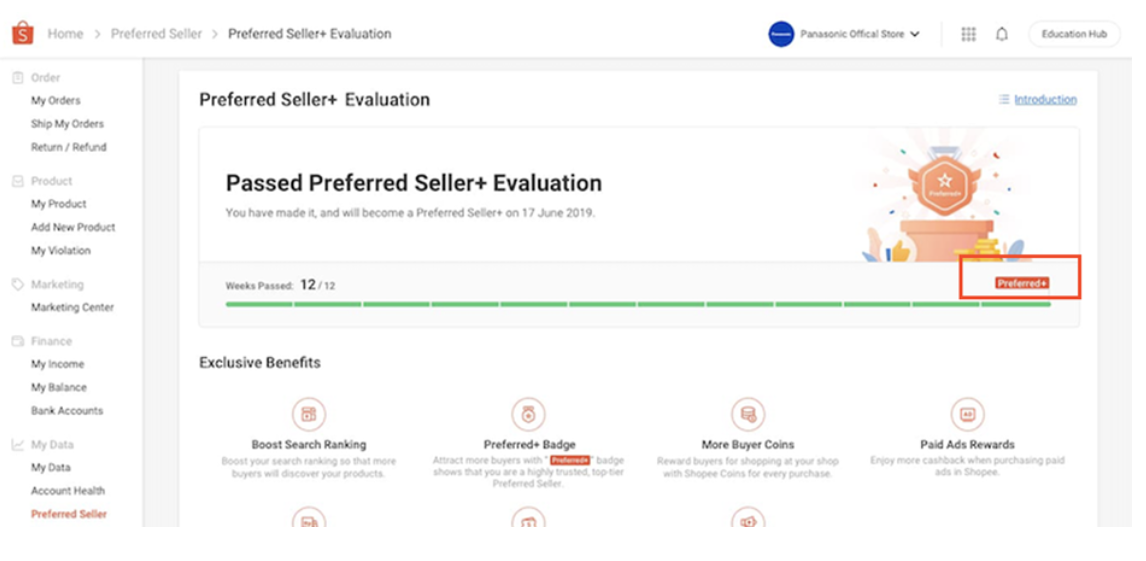The height and width of the screenshot is (561, 1146).
Task: Click the Shopee logo icon
Action: 22,33
